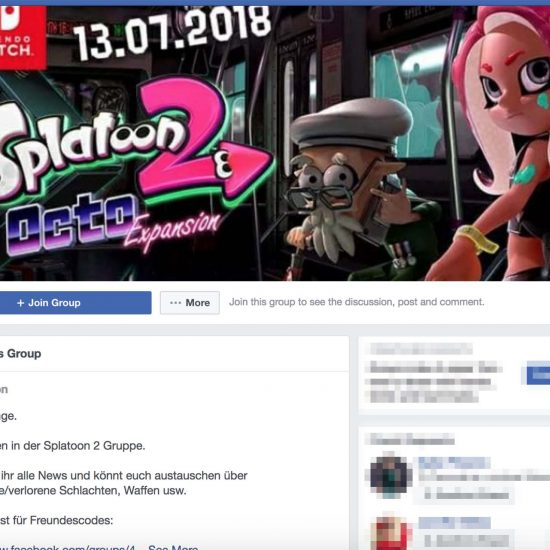Click the 'Group' section heading
Image resolution: width=550 pixels, height=550 pixels.
click(20, 354)
